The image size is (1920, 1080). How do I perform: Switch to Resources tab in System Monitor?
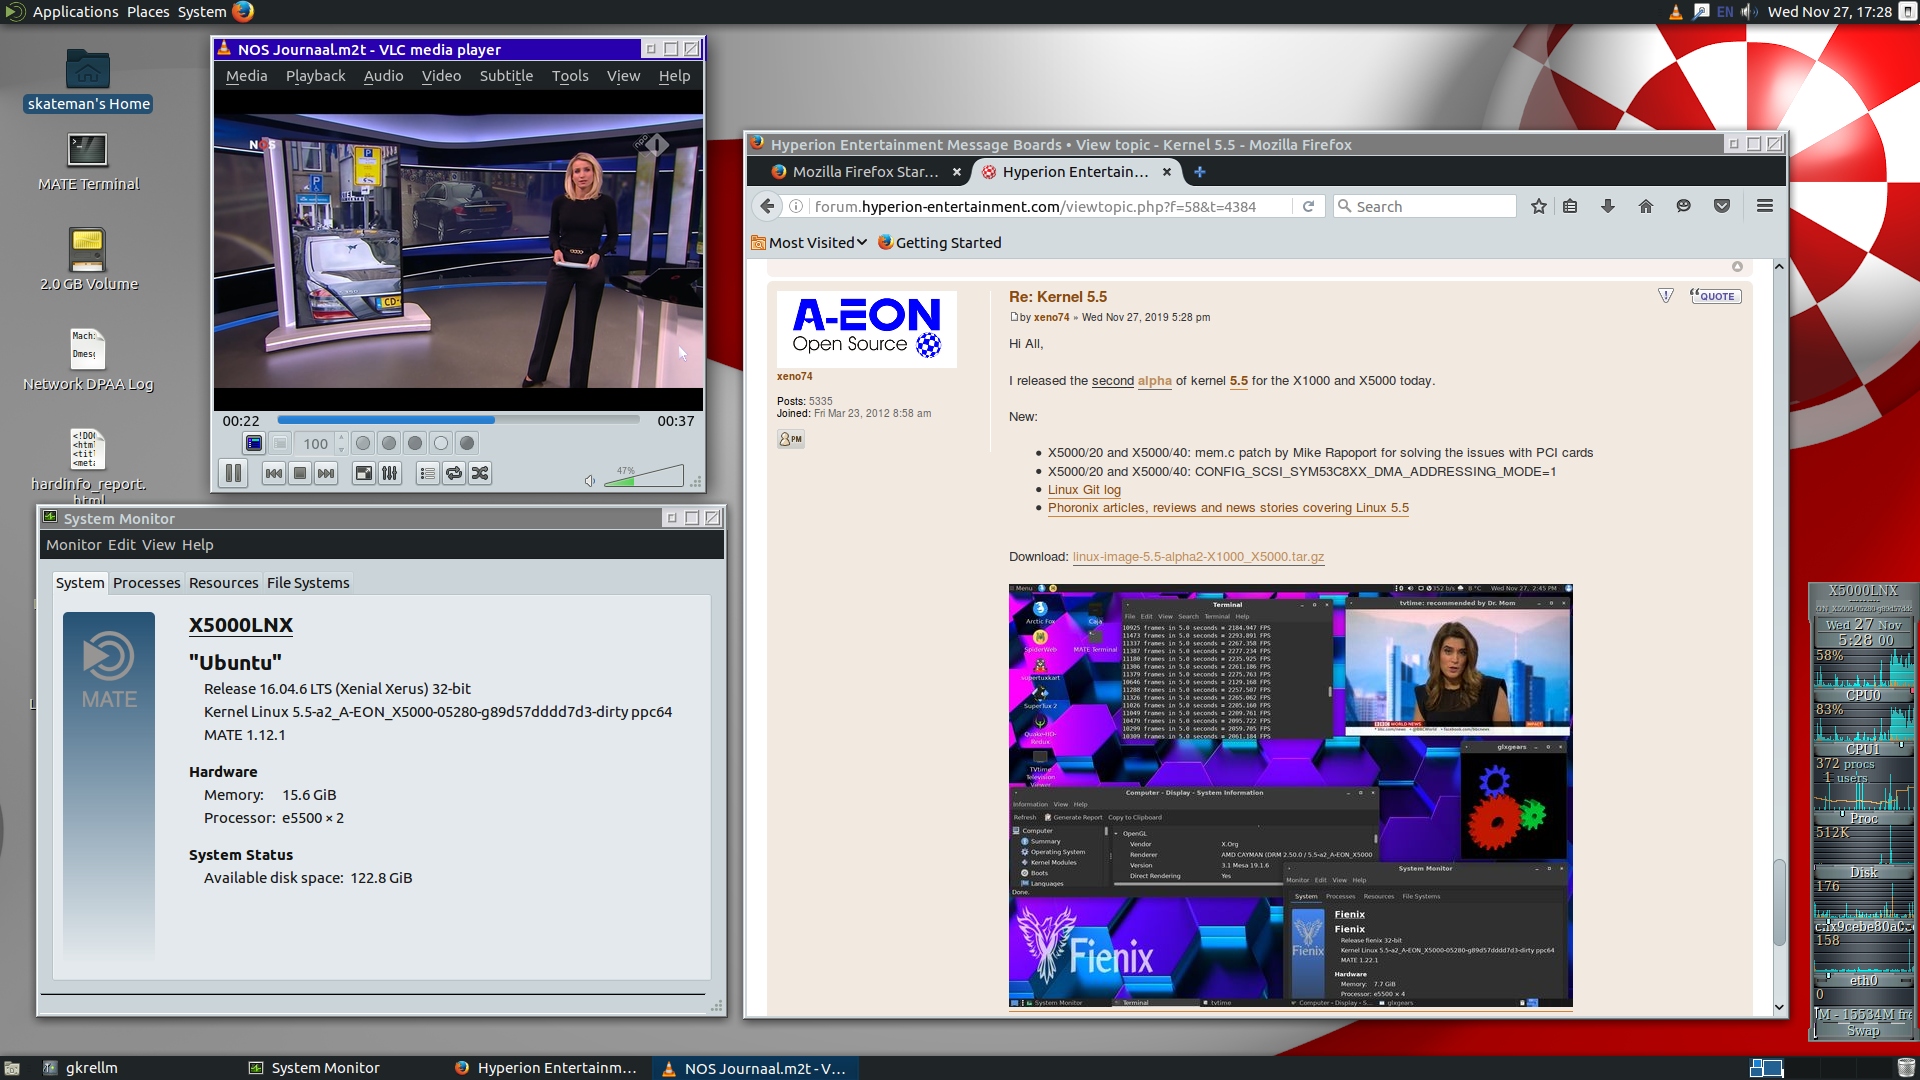[223, 583]
